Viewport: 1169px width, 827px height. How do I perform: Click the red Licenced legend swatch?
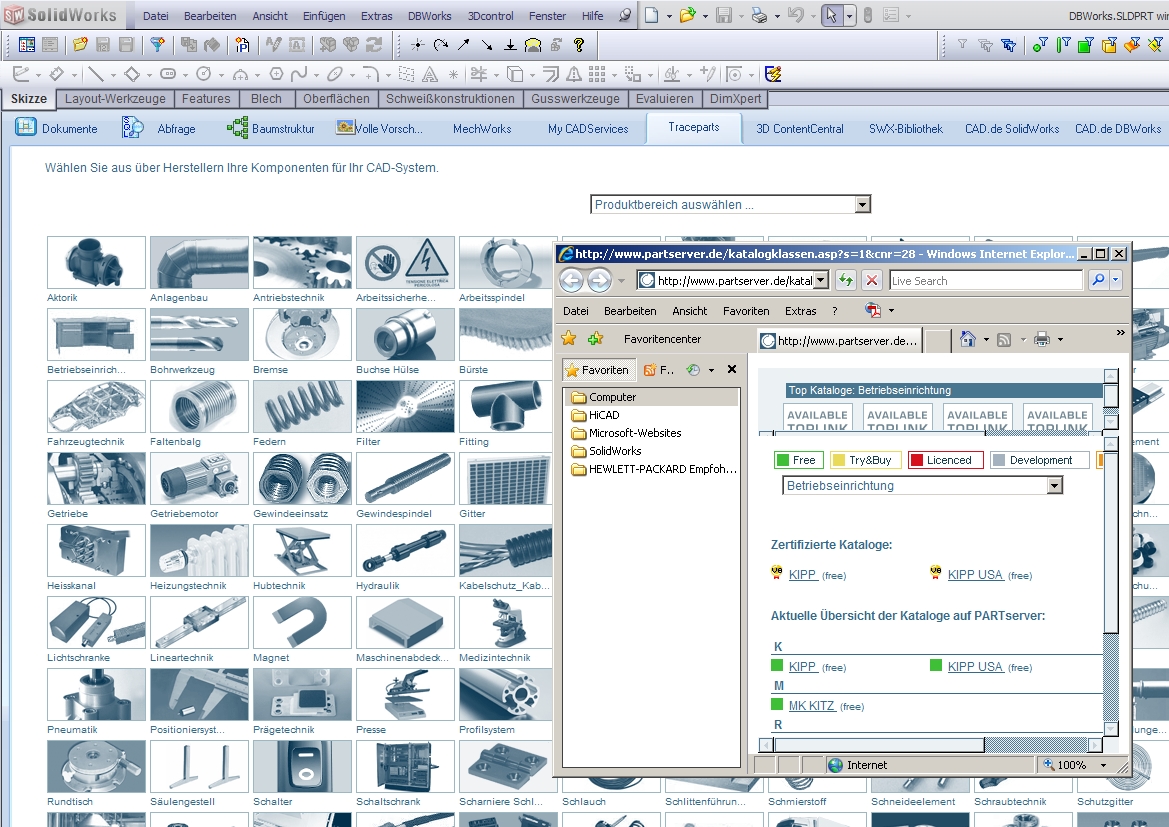pos(917,460)
